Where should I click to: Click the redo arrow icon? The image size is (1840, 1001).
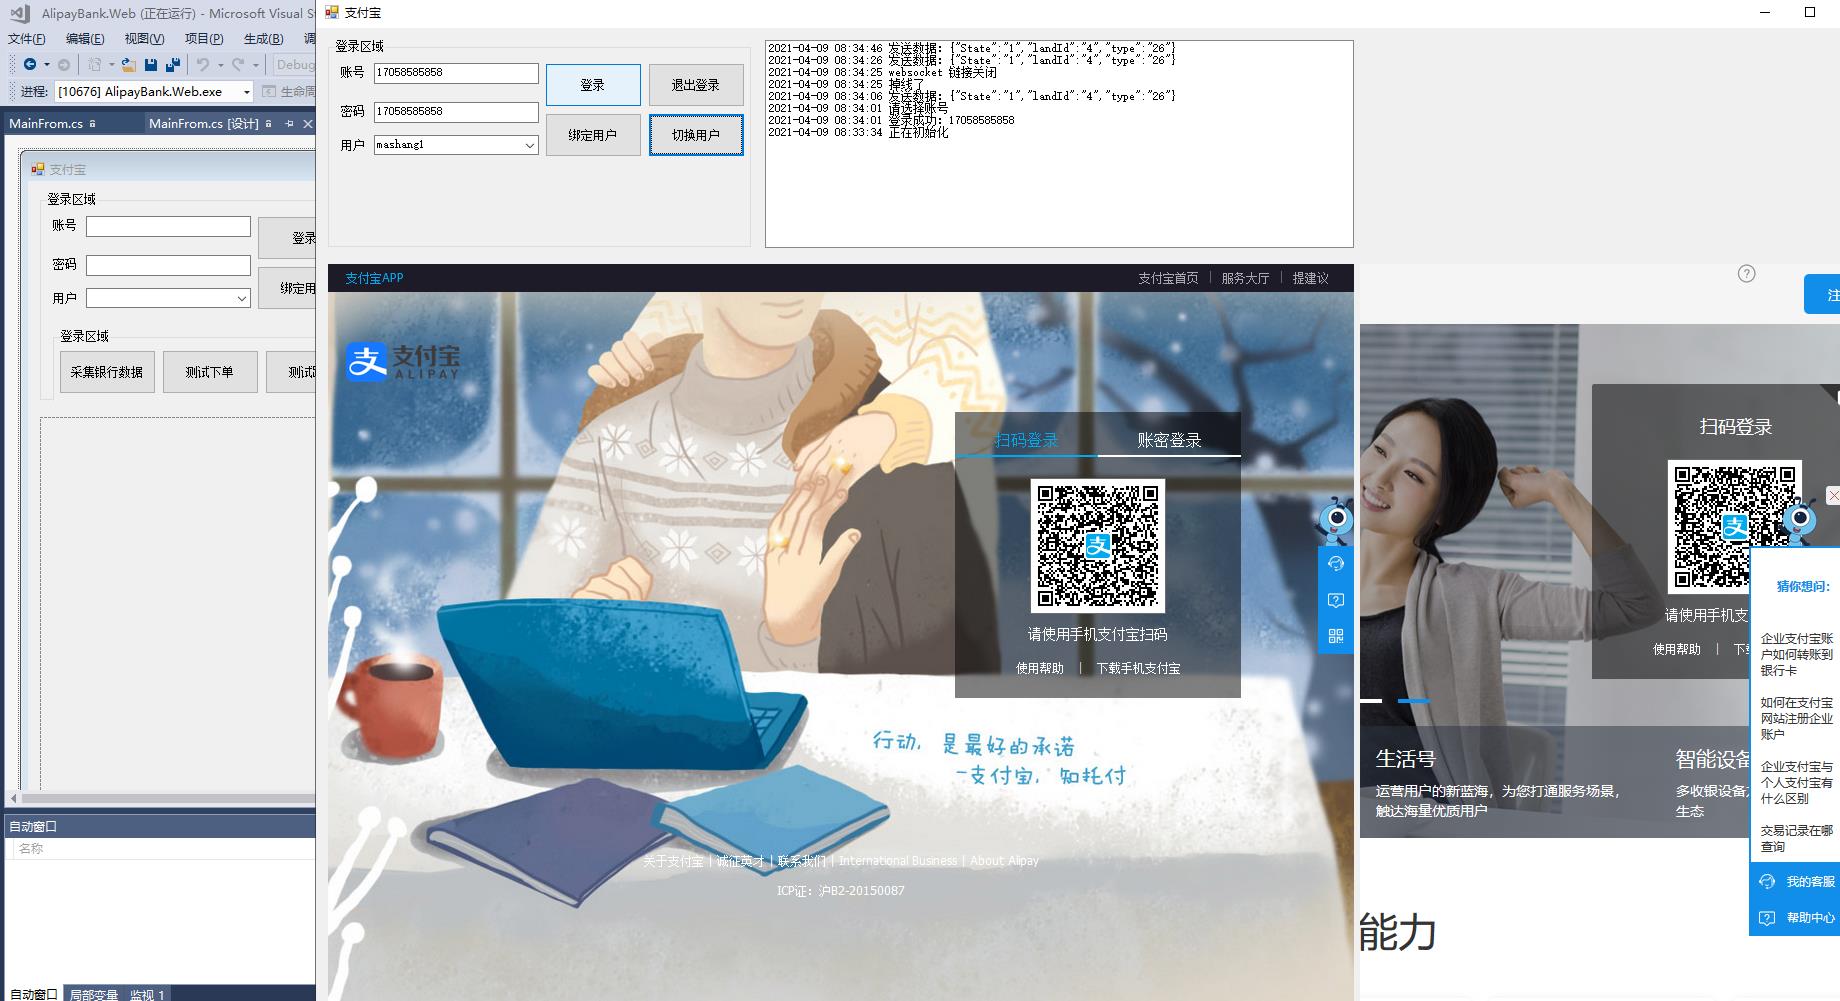[238, 64]
